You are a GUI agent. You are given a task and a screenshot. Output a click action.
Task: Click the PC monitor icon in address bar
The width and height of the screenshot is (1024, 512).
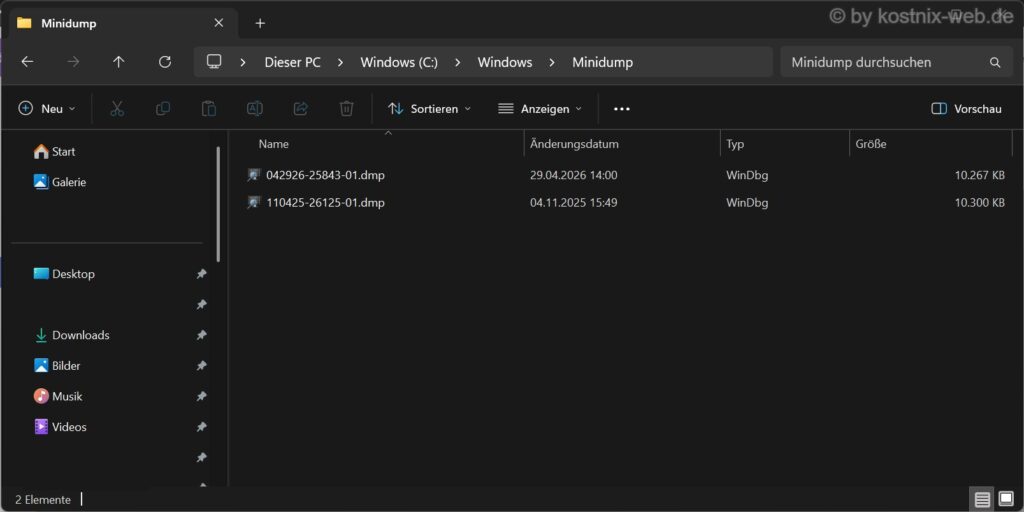[x=214, y=62]
